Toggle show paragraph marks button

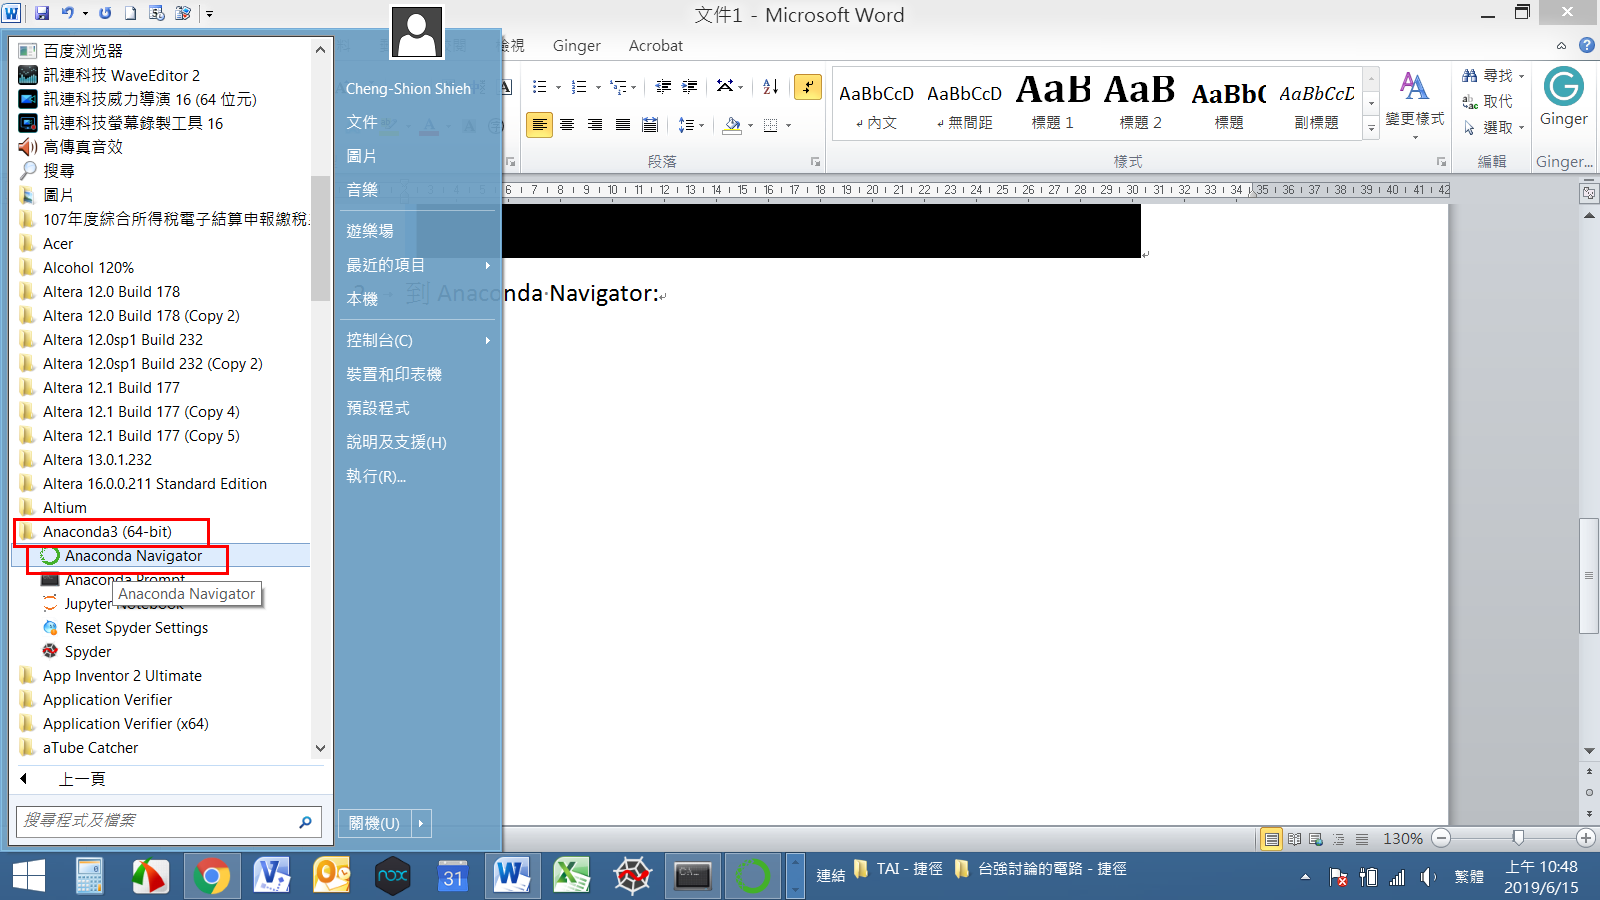coord(807,87)
